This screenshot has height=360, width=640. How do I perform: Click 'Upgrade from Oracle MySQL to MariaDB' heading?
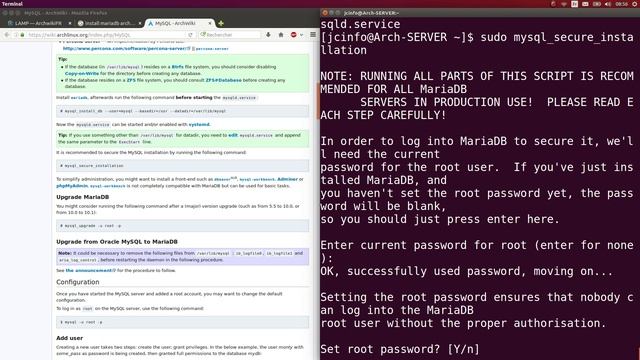tap(117, 242)
